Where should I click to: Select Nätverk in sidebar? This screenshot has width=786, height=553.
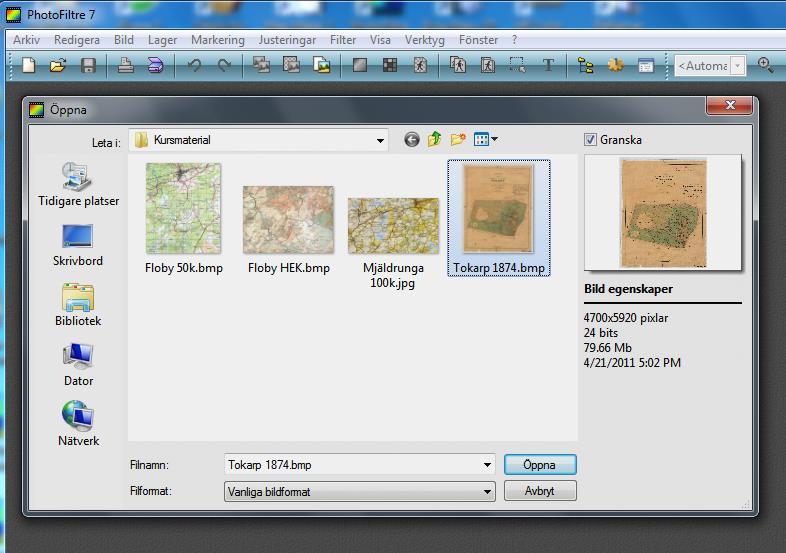(x=78, y=424)
